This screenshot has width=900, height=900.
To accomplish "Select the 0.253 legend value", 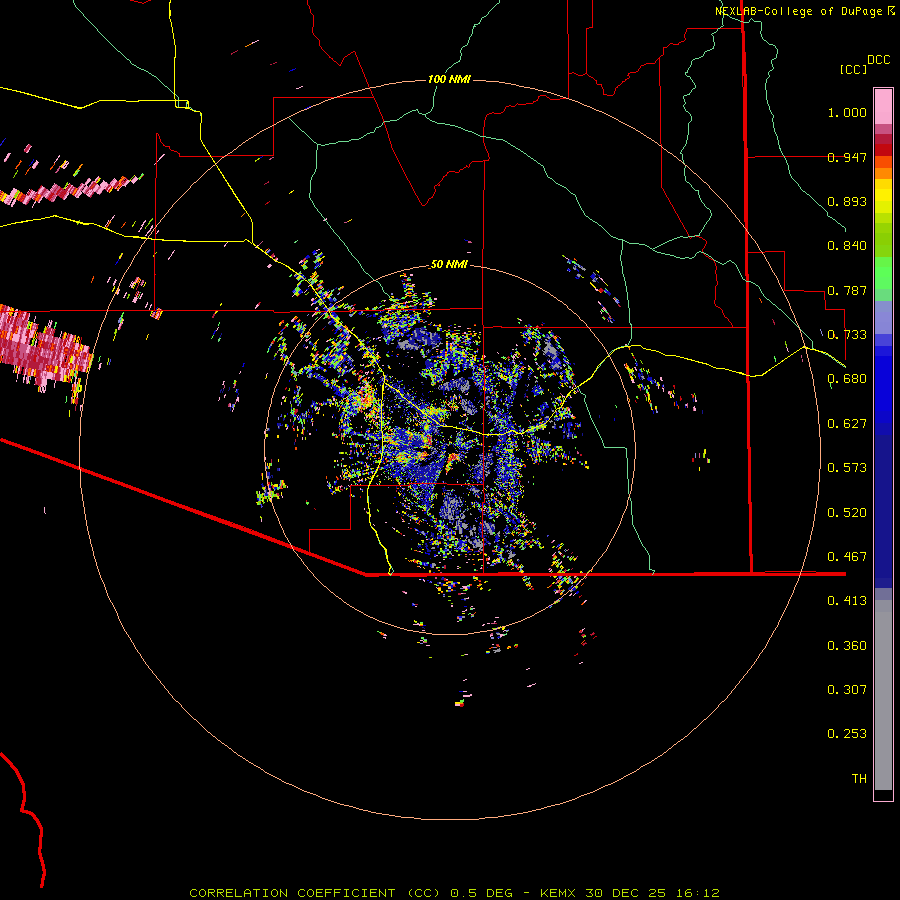I will [x=847, y=734].
